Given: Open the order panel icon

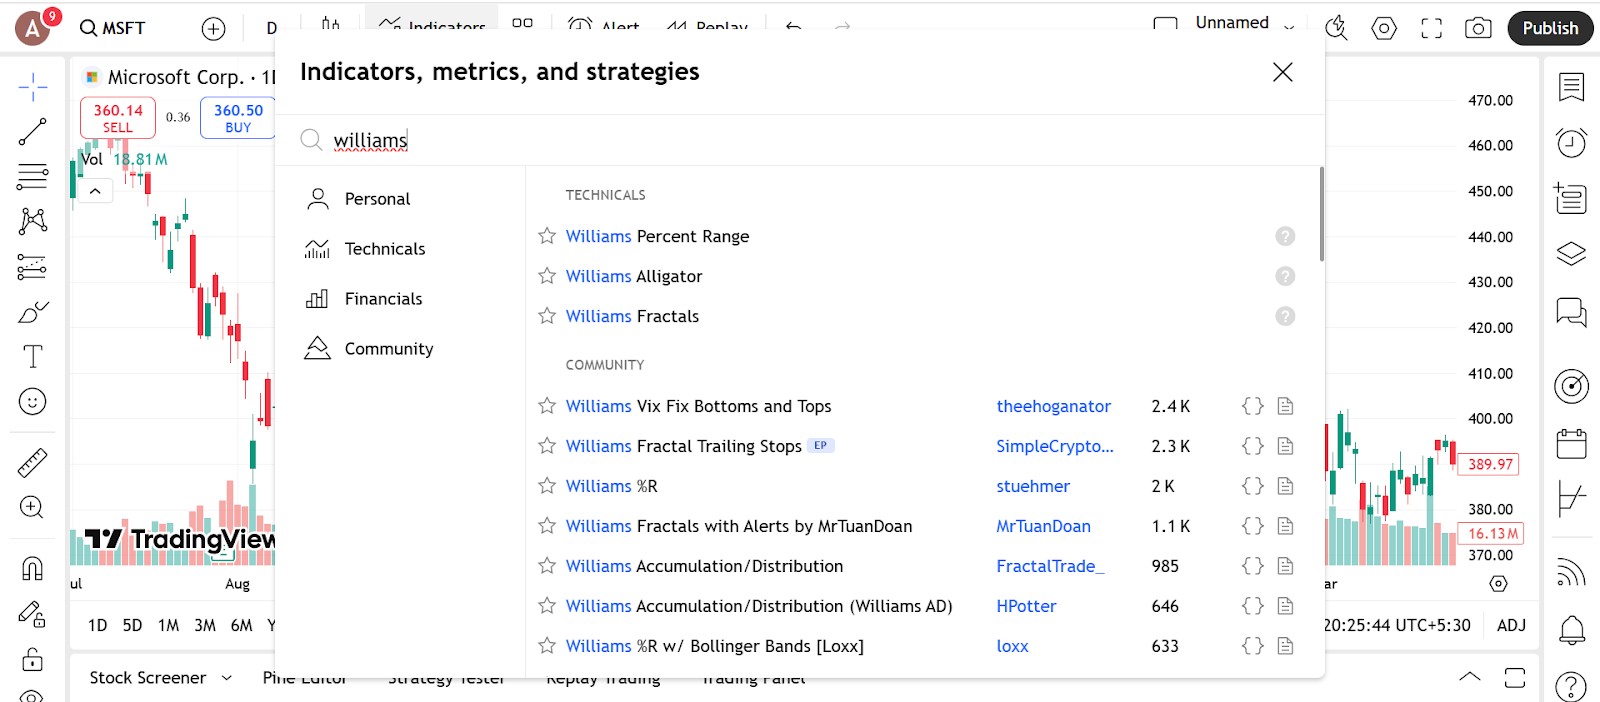Looking at the screenshot, I should pyautogui.click(x=1571, y=498).
